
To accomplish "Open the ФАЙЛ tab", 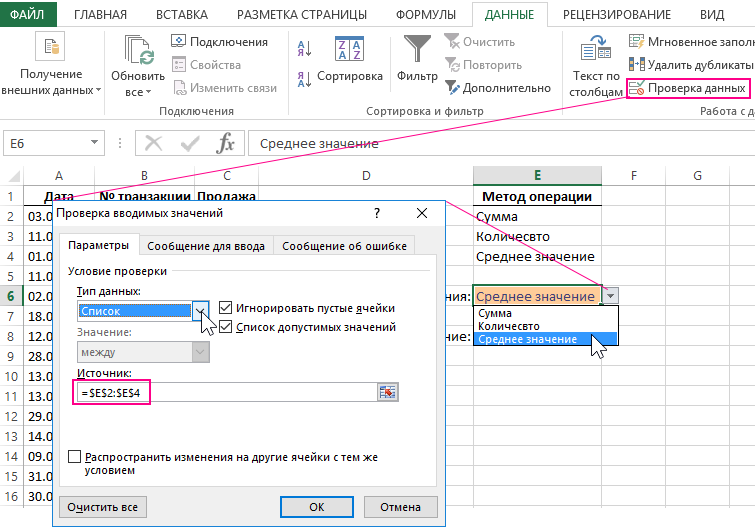I will (27, 14).
